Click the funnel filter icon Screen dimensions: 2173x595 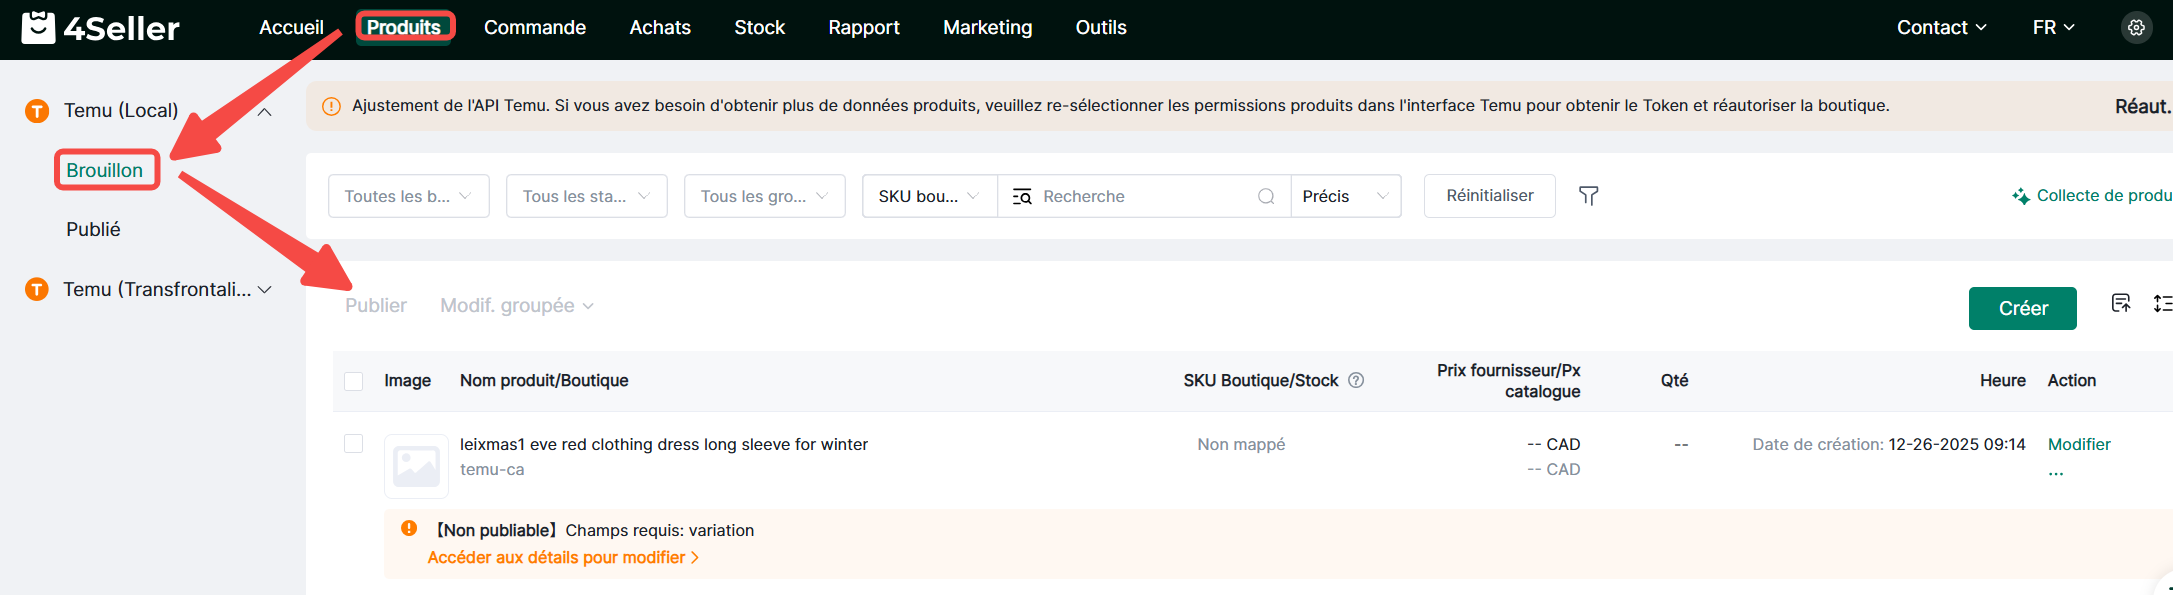coord(1588,196)
